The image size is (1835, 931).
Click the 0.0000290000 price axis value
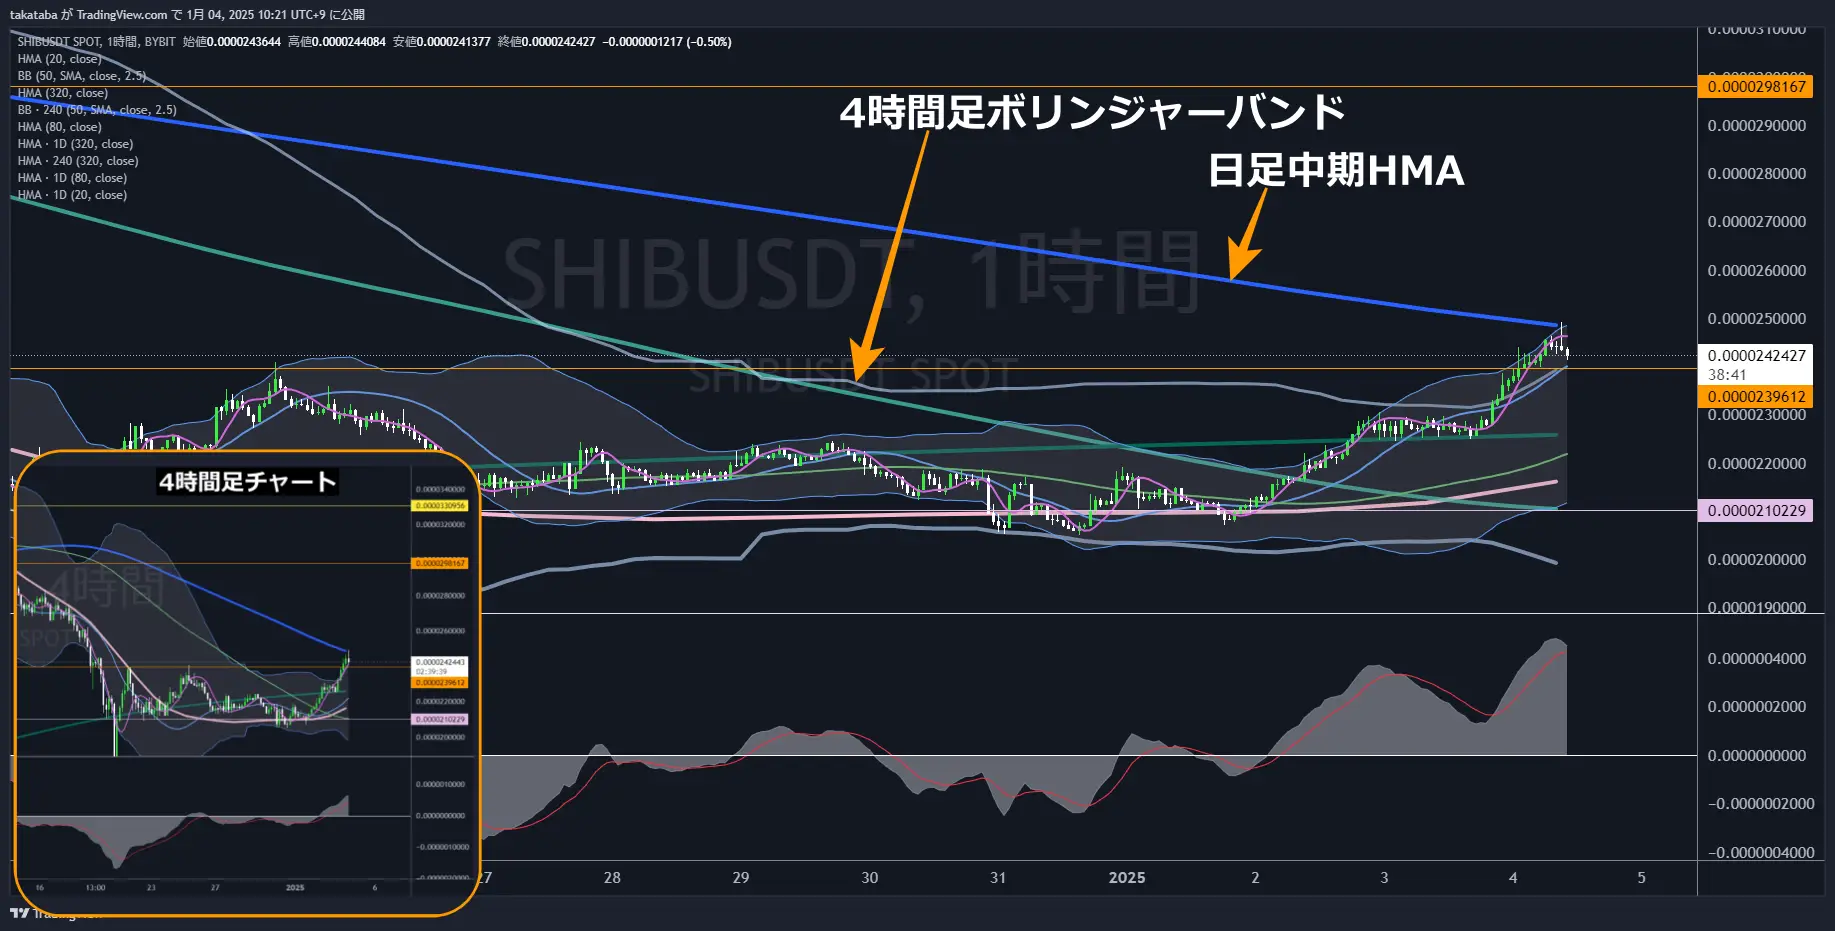click(x=1756, y=126)
